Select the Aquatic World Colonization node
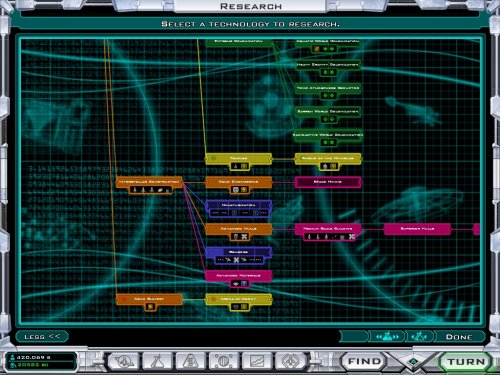 pos(328,42)
